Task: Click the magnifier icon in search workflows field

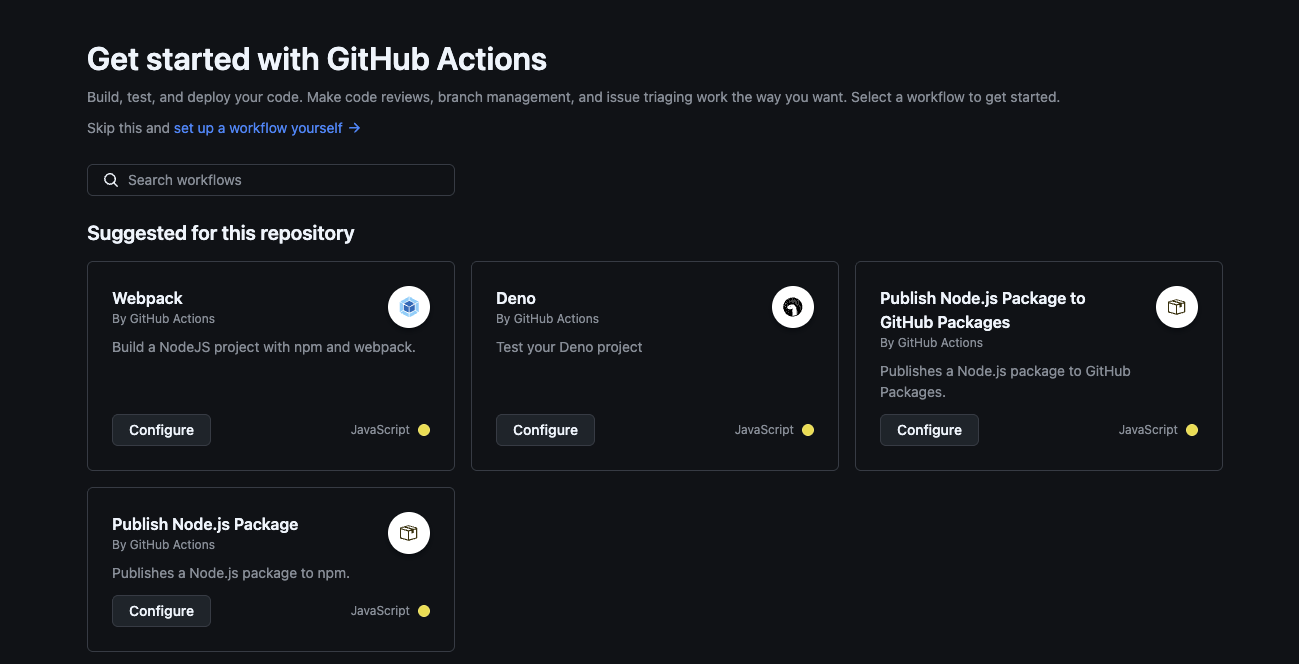Action: [x=111, y=180]
